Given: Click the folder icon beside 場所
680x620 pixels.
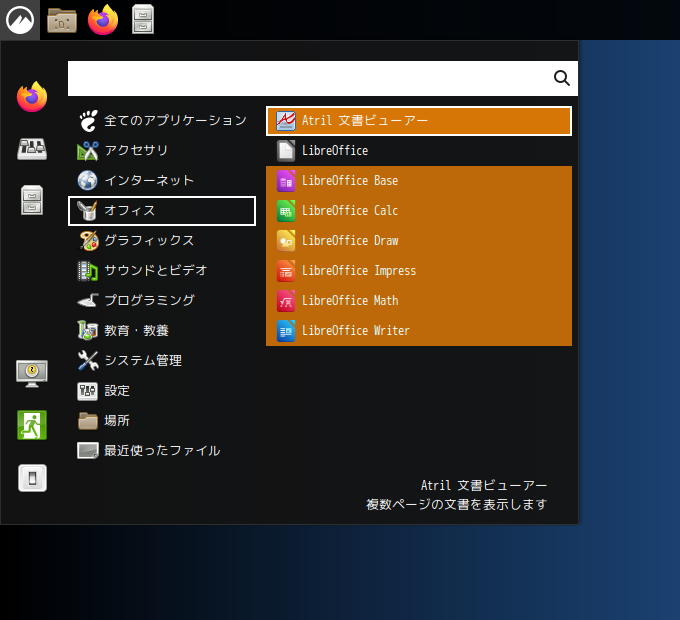Looking at the screenshot, I should tap(88, 421).
